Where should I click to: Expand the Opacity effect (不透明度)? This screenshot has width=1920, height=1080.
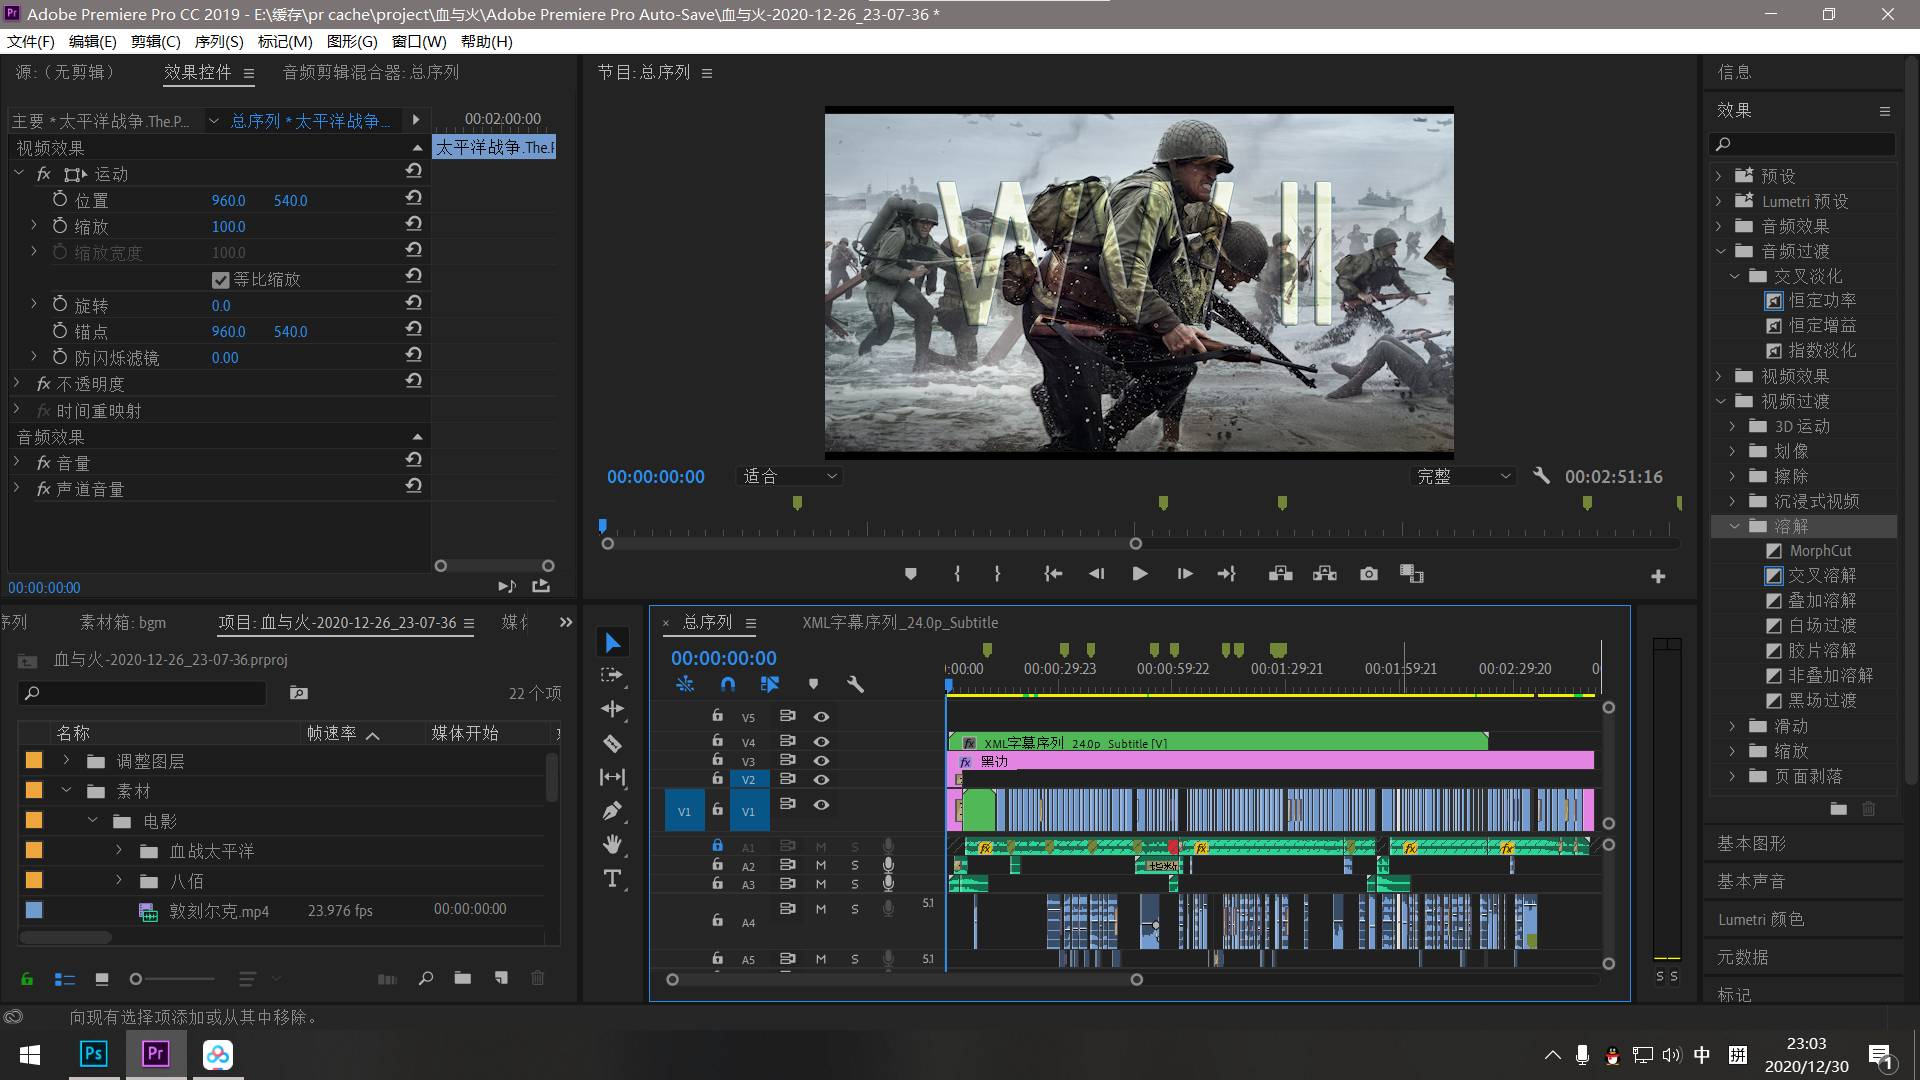click(x=17, y=383)
